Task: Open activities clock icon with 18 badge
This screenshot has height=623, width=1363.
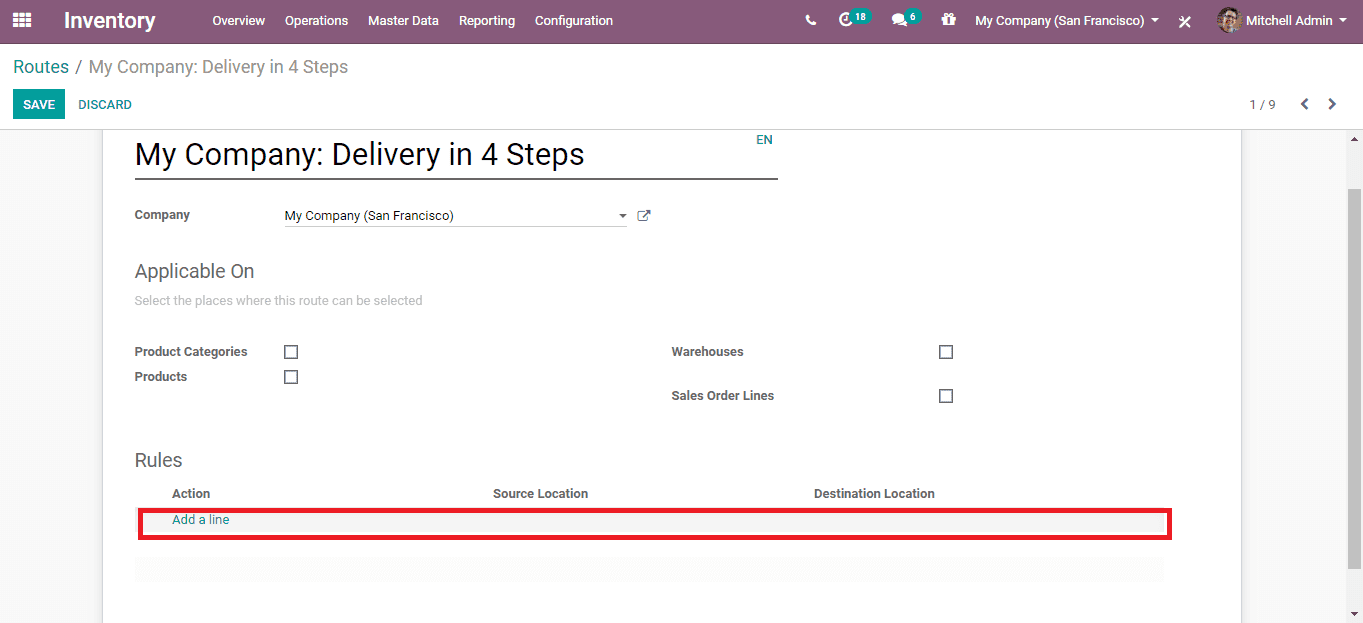Action: (x=854, y=19)
